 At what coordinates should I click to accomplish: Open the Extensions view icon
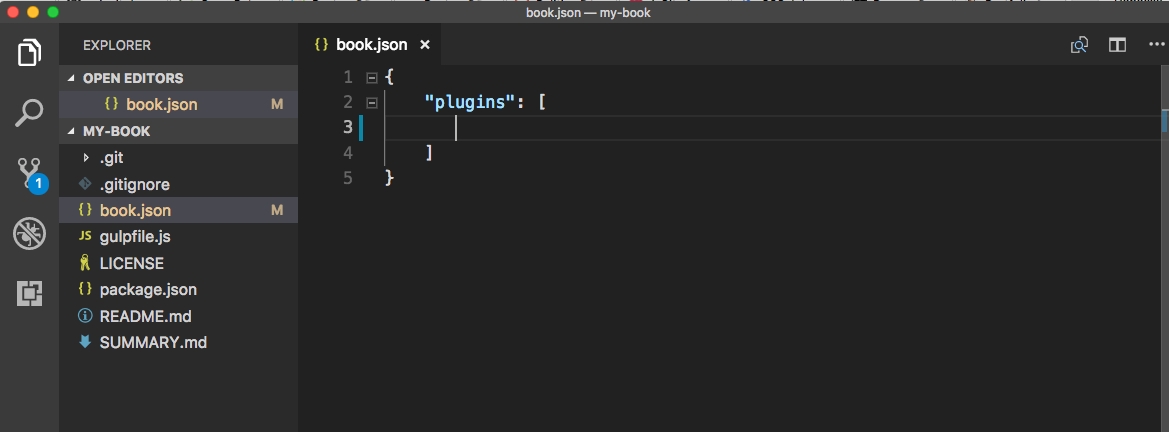point(30,294)
